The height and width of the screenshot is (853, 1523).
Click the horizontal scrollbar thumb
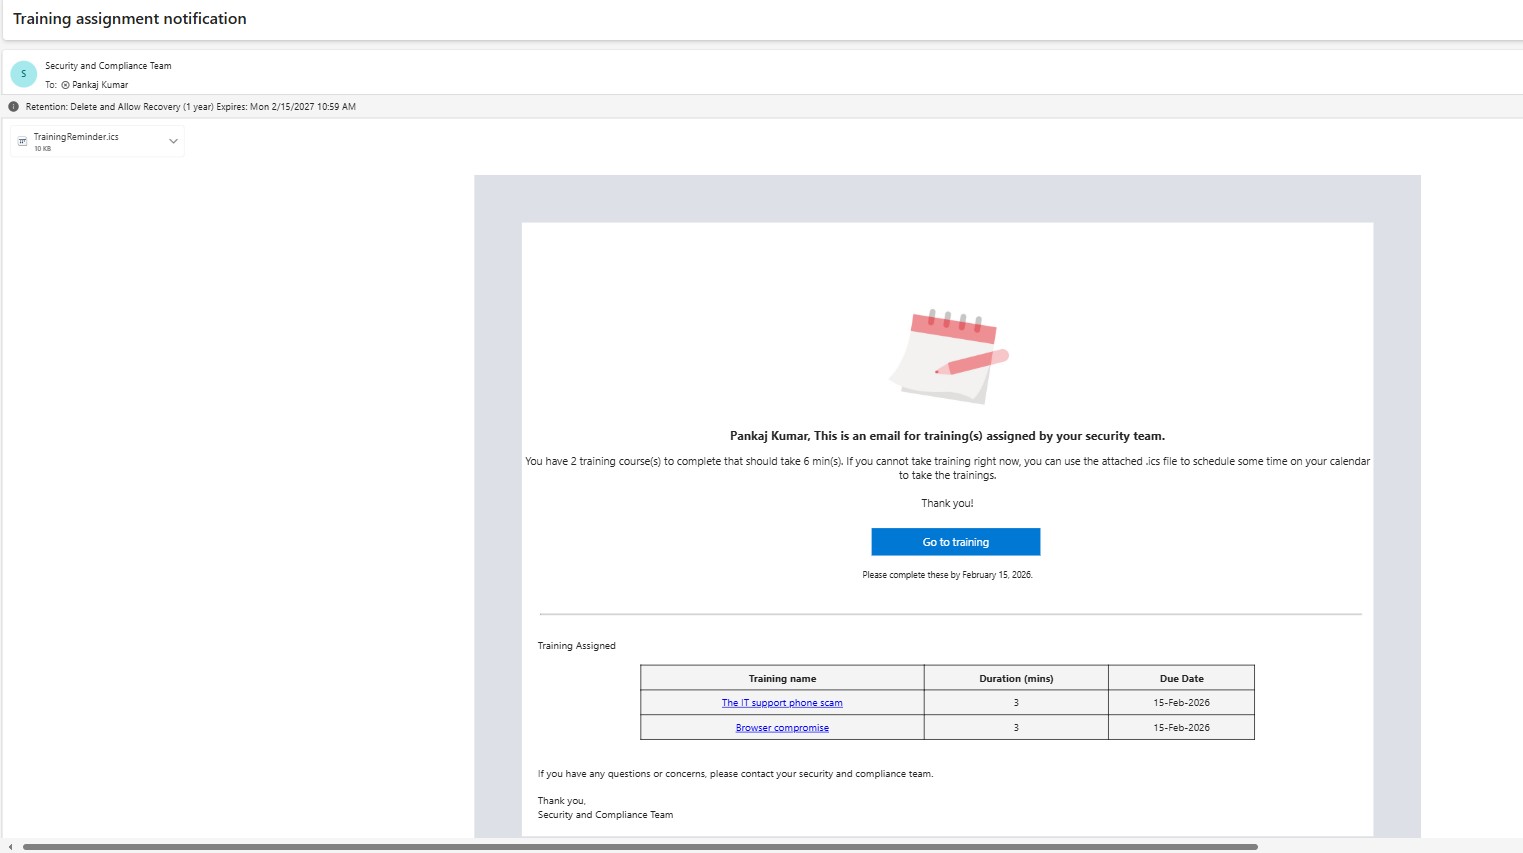click(x=640, y=847)
